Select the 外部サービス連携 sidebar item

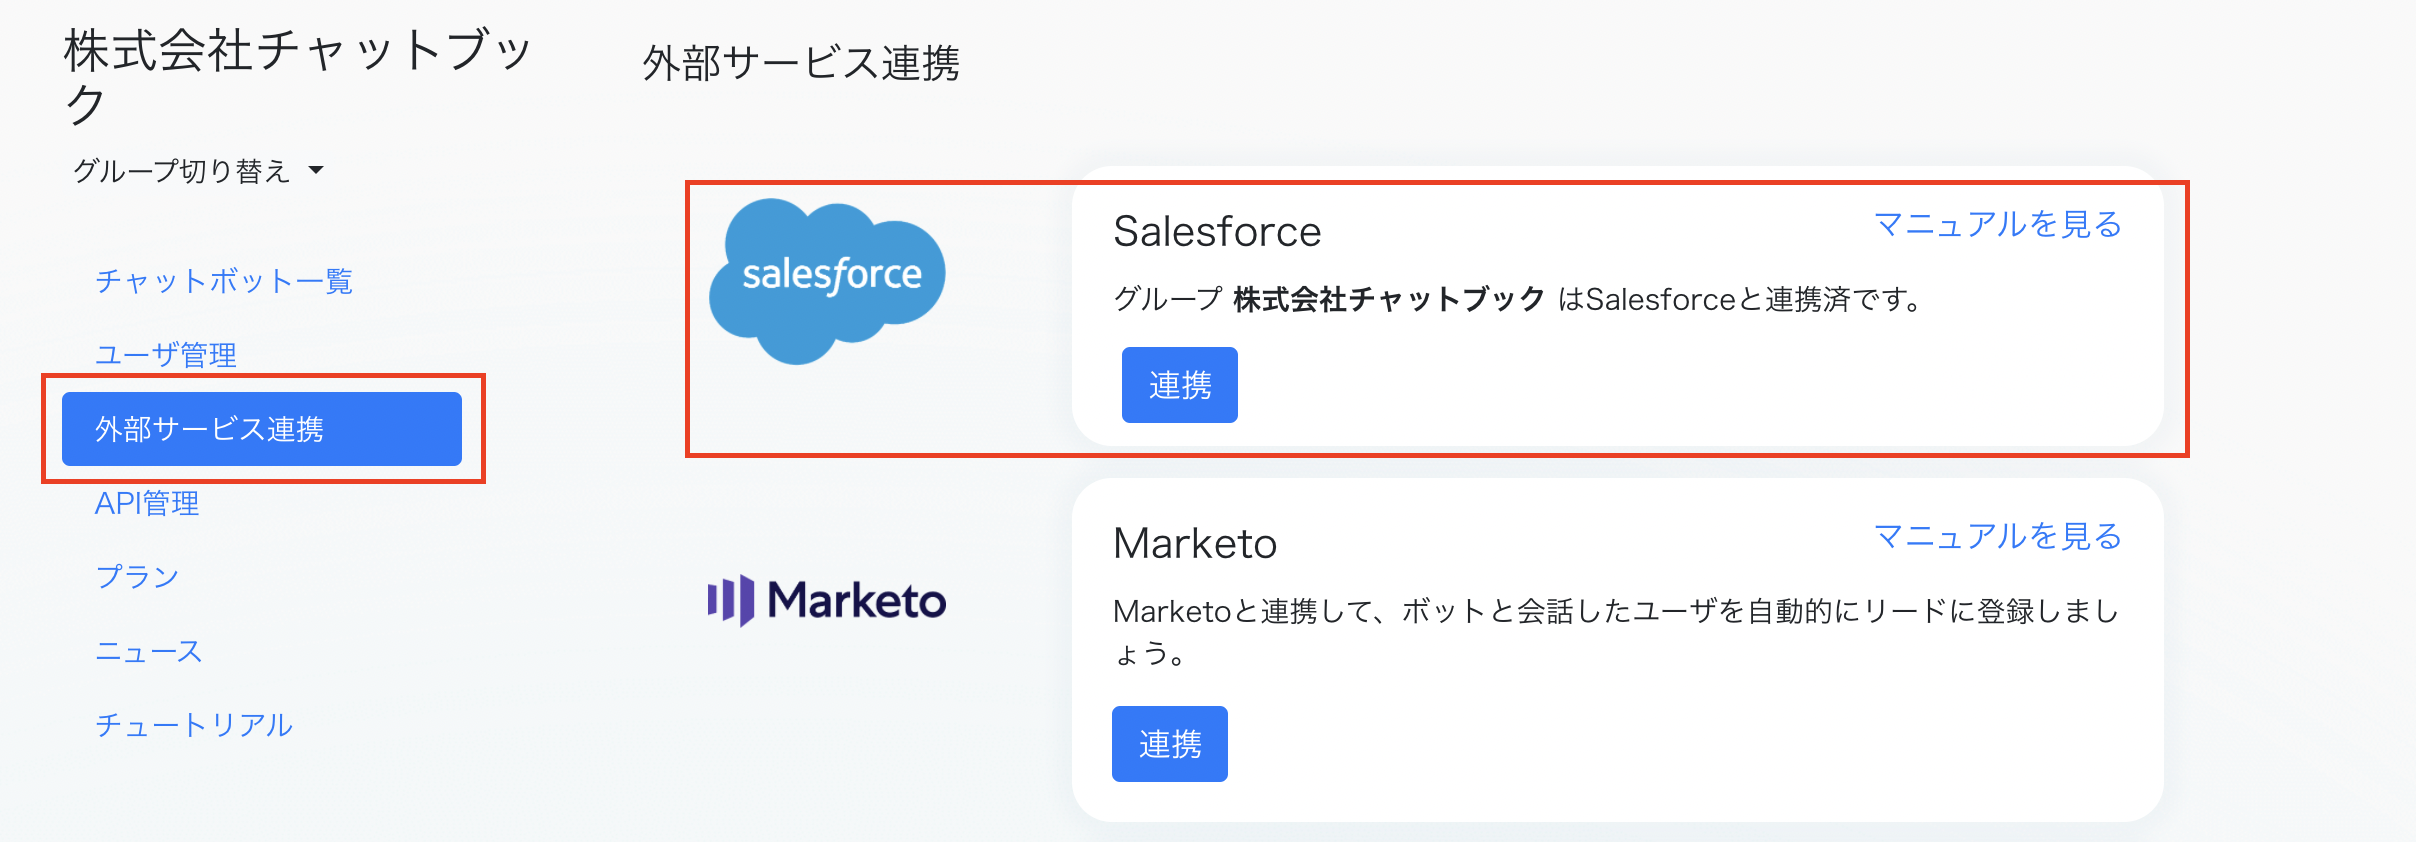point(262,429)
